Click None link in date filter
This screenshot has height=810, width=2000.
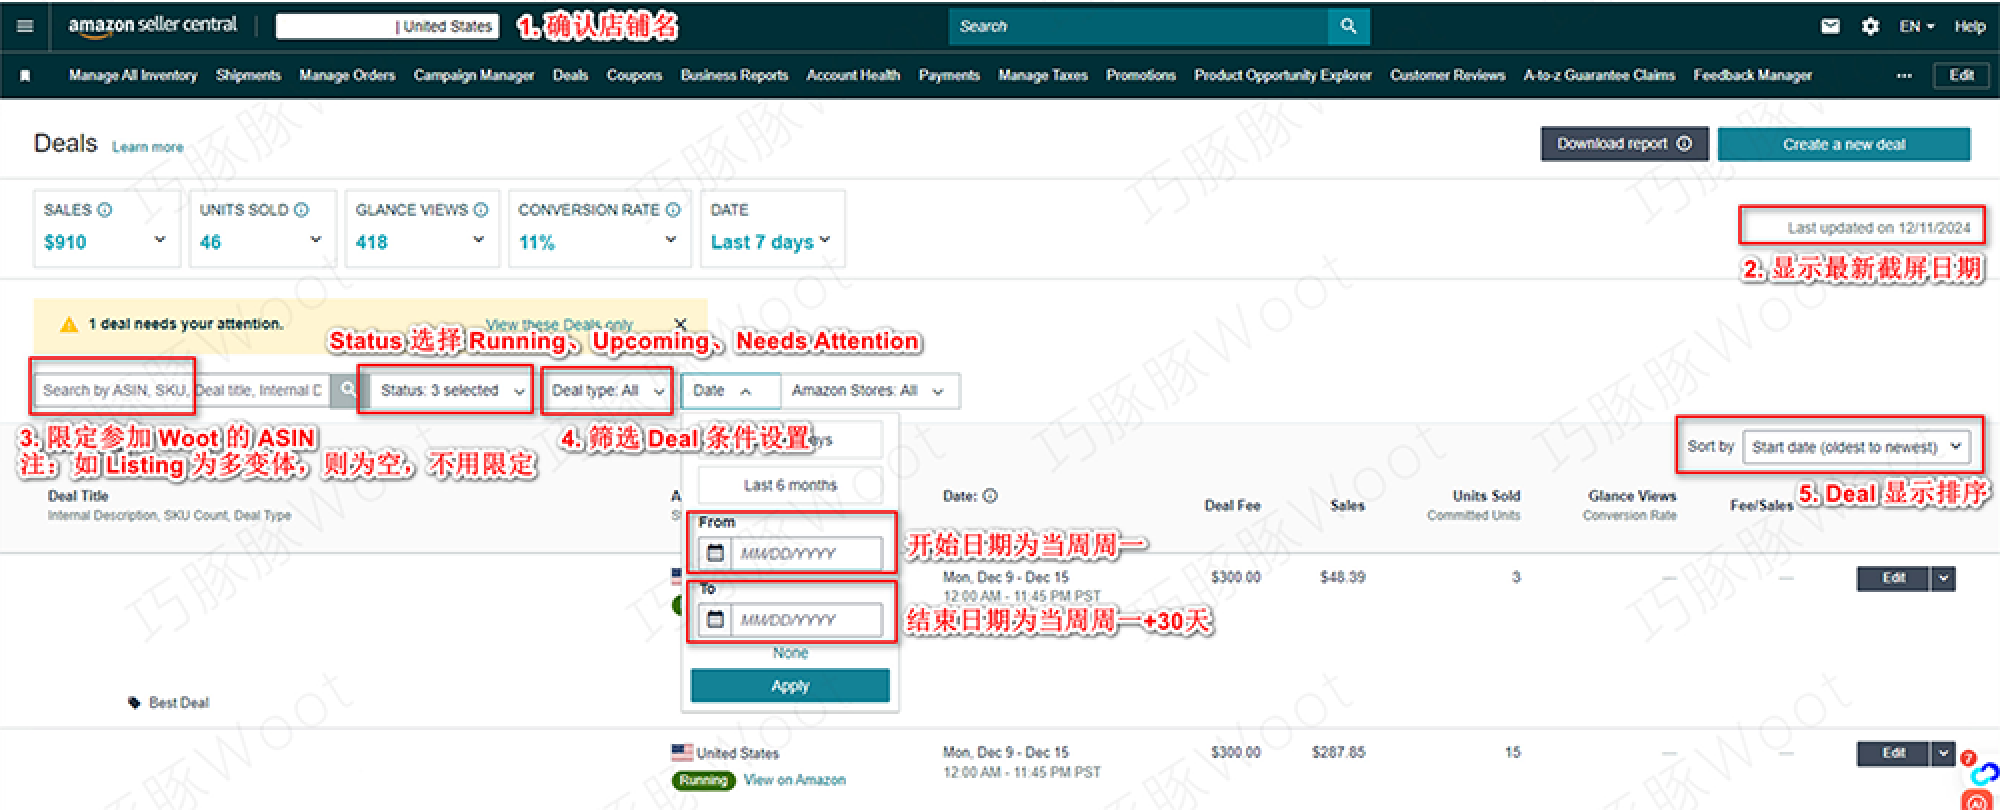coord(790,653)
